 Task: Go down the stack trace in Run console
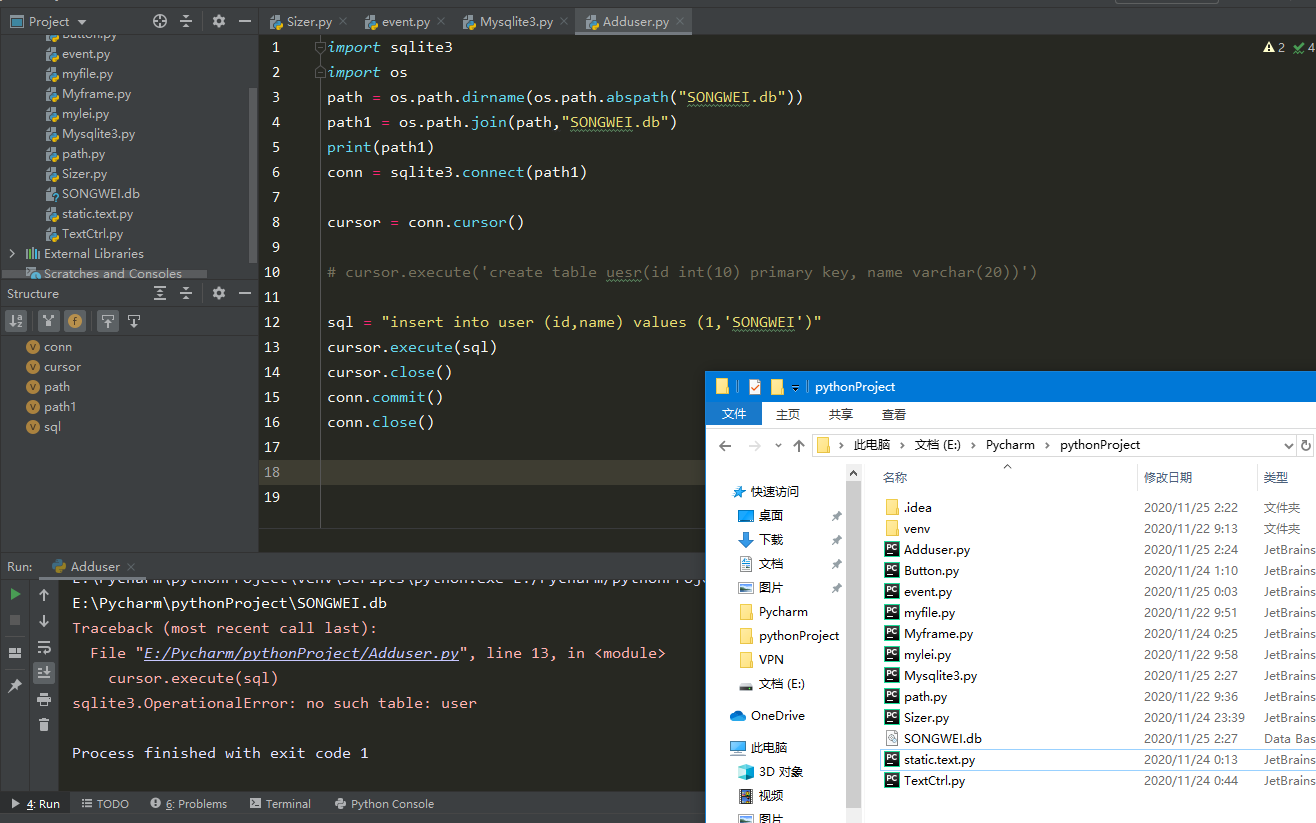pos(44,621)
